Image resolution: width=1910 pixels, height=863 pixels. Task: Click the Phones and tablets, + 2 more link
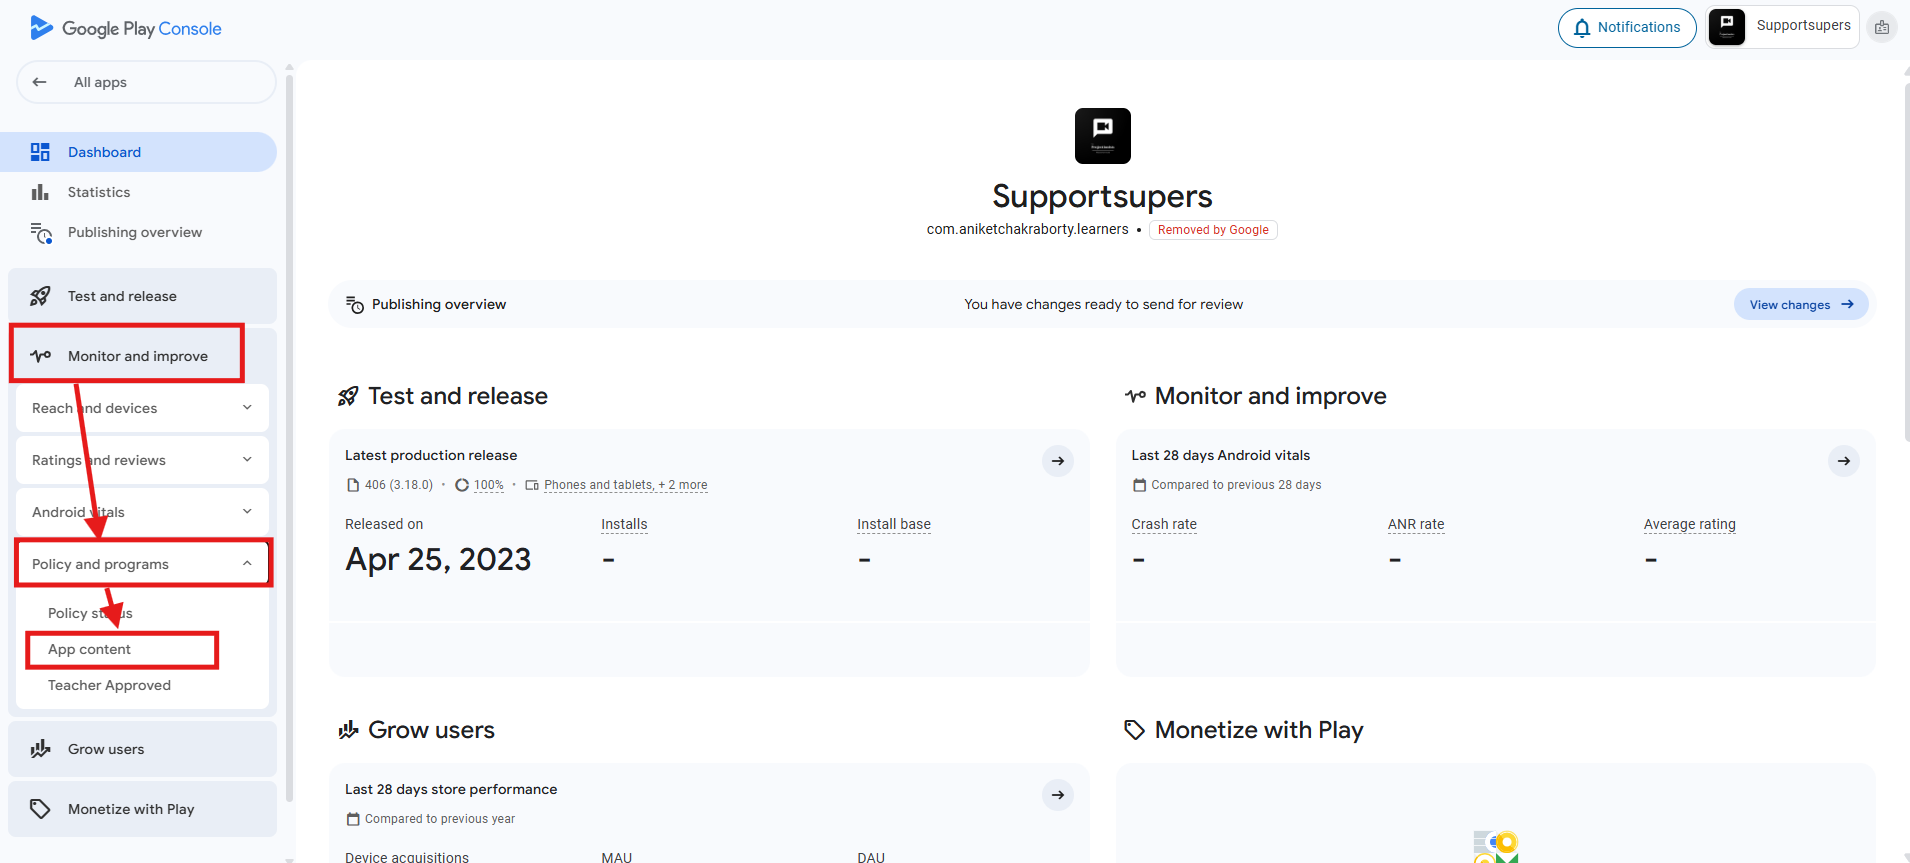pyautogui.click(x=625, y=485)
